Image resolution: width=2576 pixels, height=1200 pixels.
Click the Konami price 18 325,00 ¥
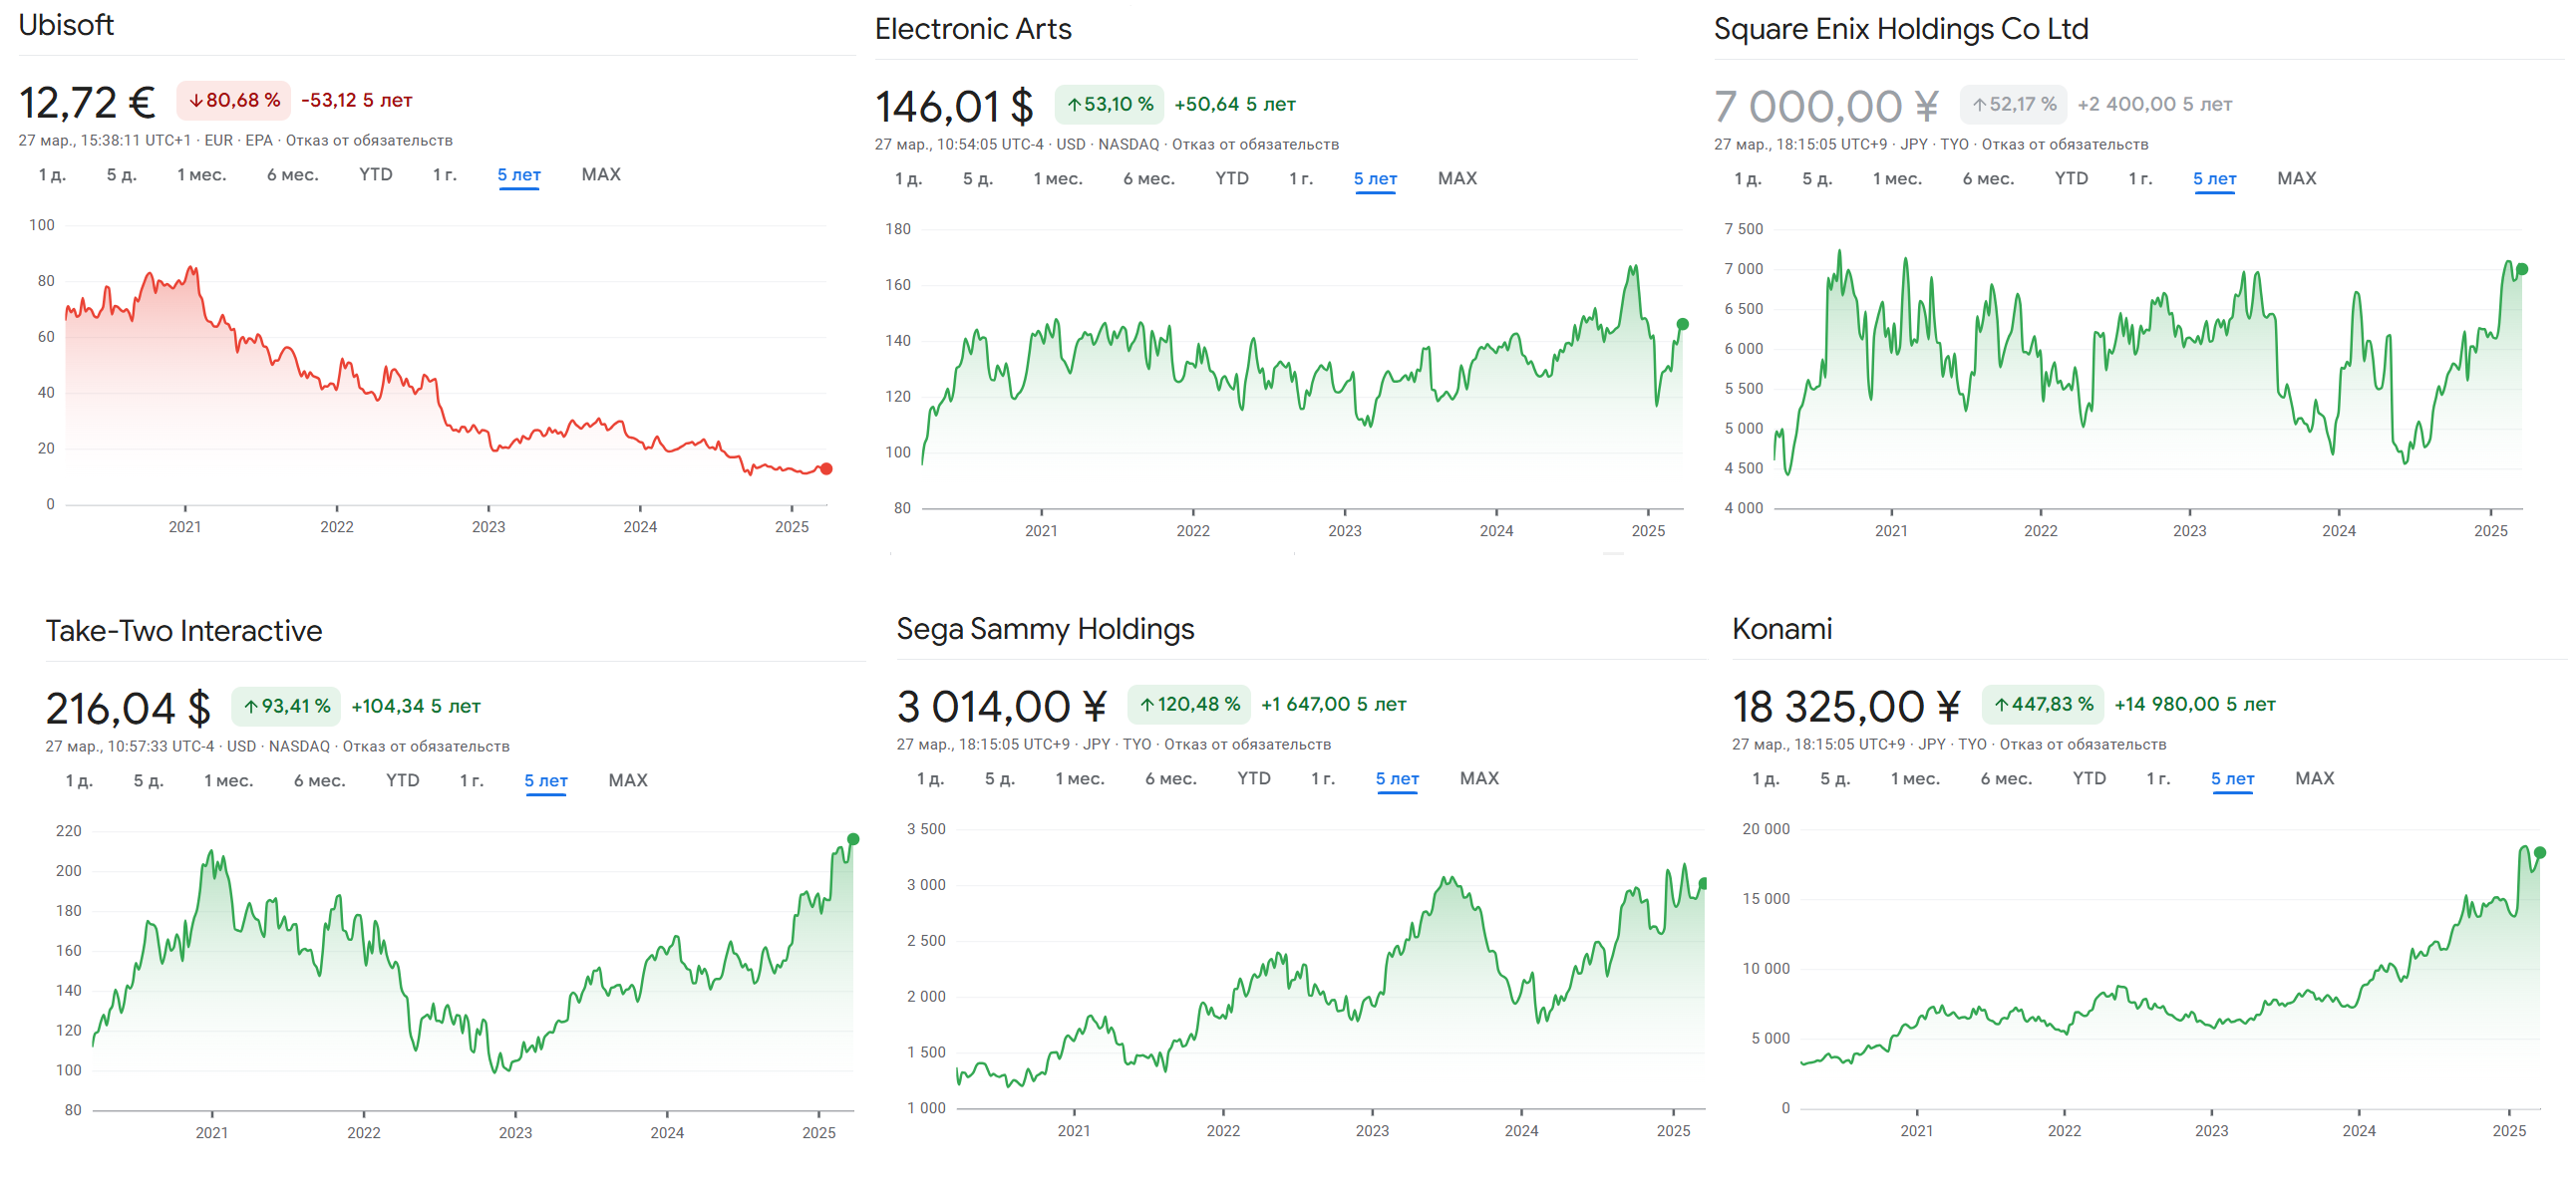(1846, 706)
